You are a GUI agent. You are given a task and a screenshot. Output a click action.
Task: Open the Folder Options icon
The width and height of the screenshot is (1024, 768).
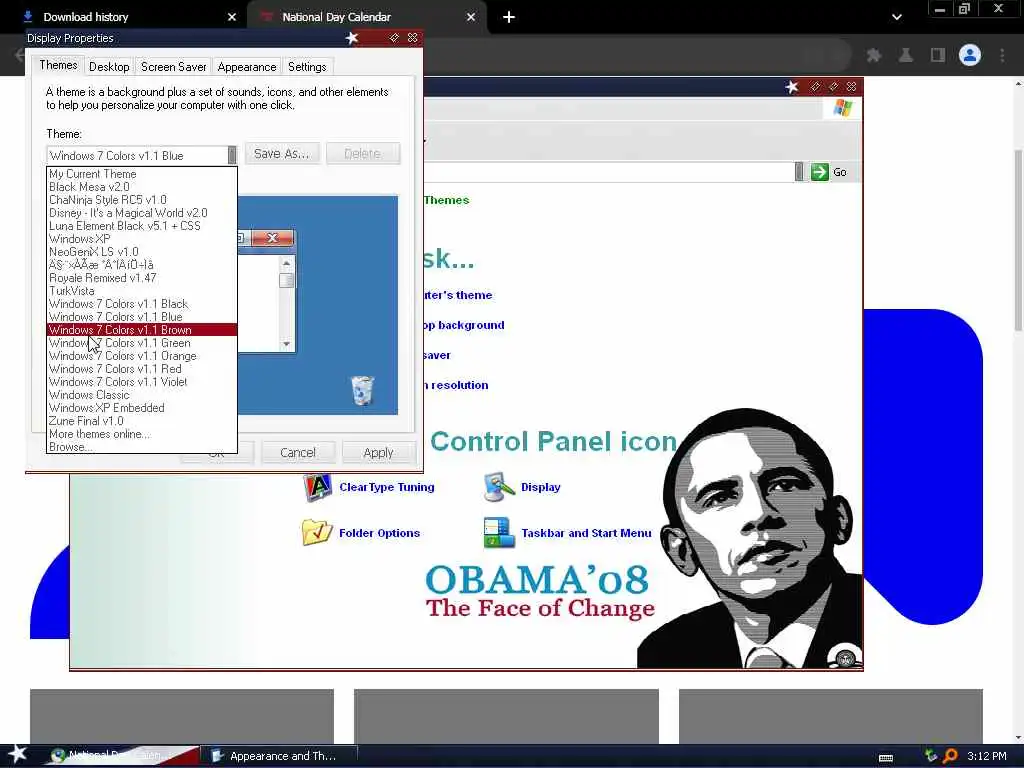tap(317, 532)
